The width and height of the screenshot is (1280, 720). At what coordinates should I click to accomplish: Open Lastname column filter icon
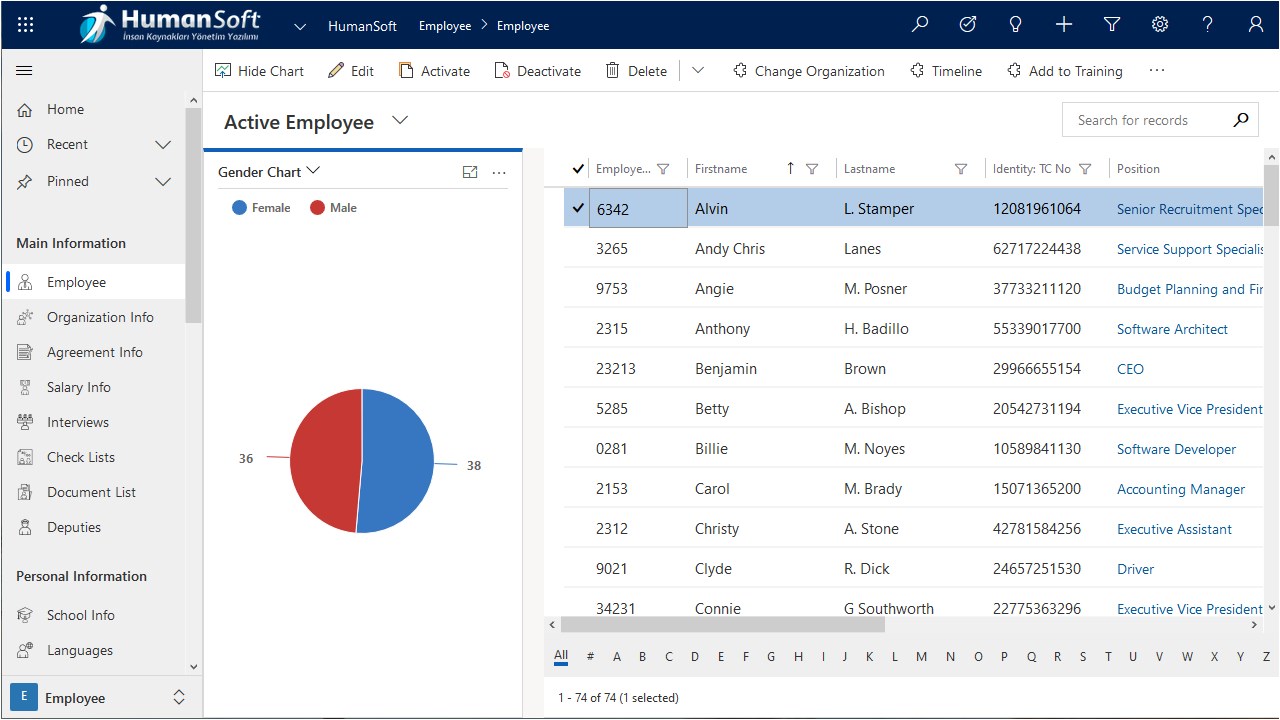961,169
